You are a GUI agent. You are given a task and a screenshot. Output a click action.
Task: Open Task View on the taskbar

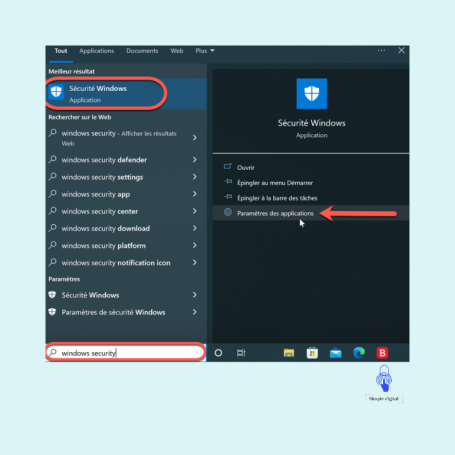241,353
